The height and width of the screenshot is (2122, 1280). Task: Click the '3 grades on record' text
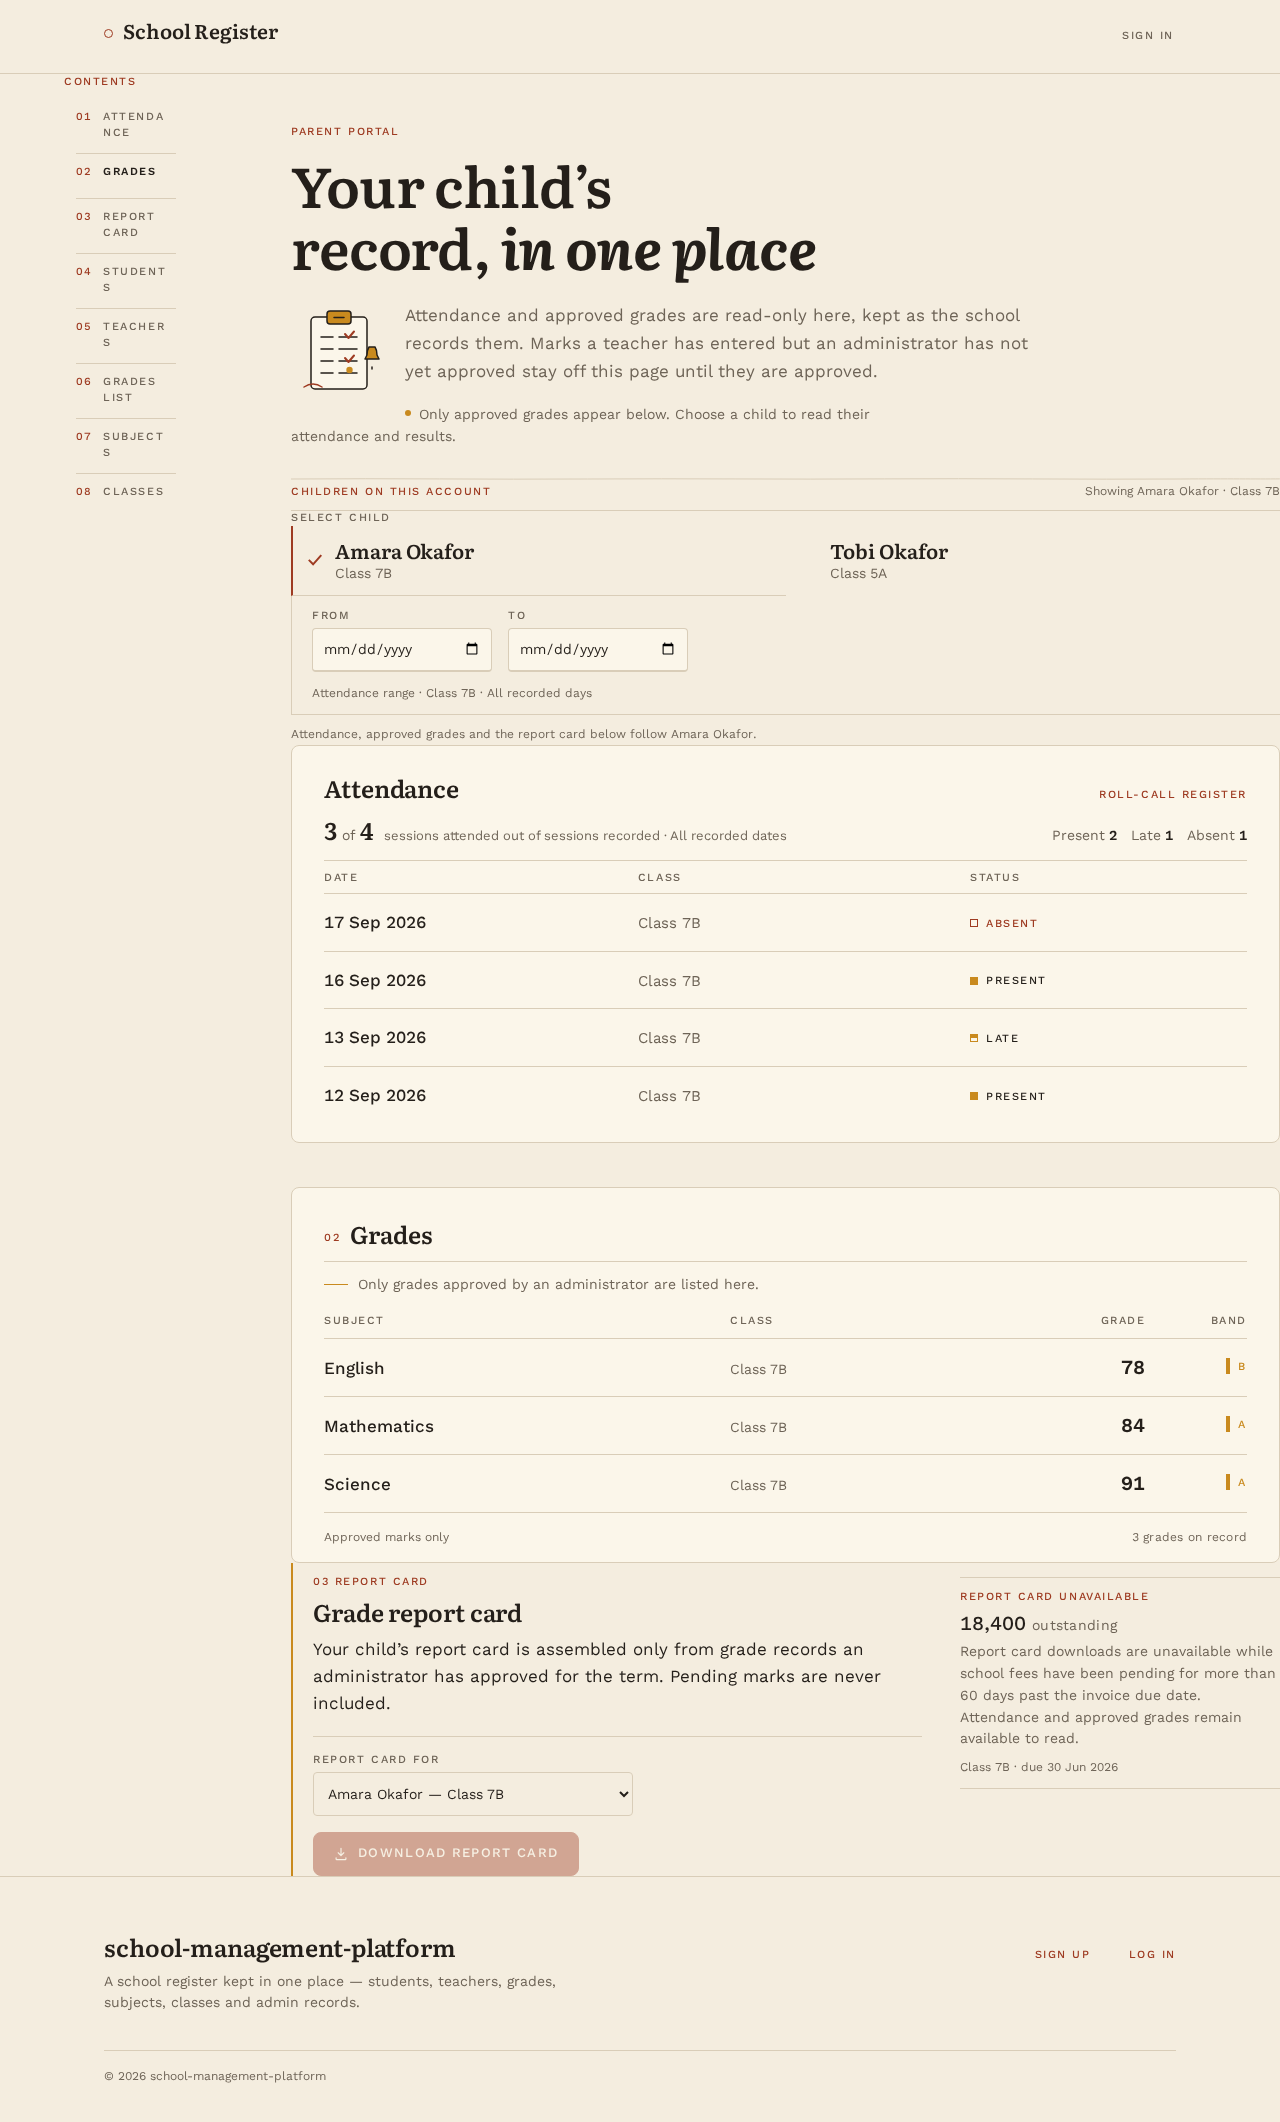click(x=1189, y=1537)
